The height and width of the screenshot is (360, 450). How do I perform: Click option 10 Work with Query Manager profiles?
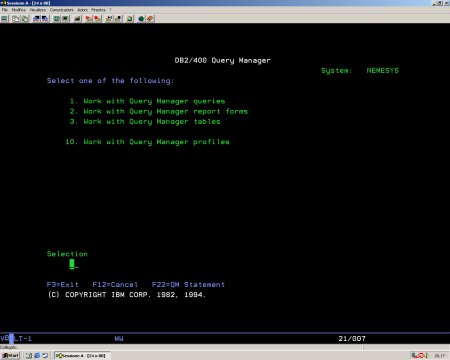147,142
